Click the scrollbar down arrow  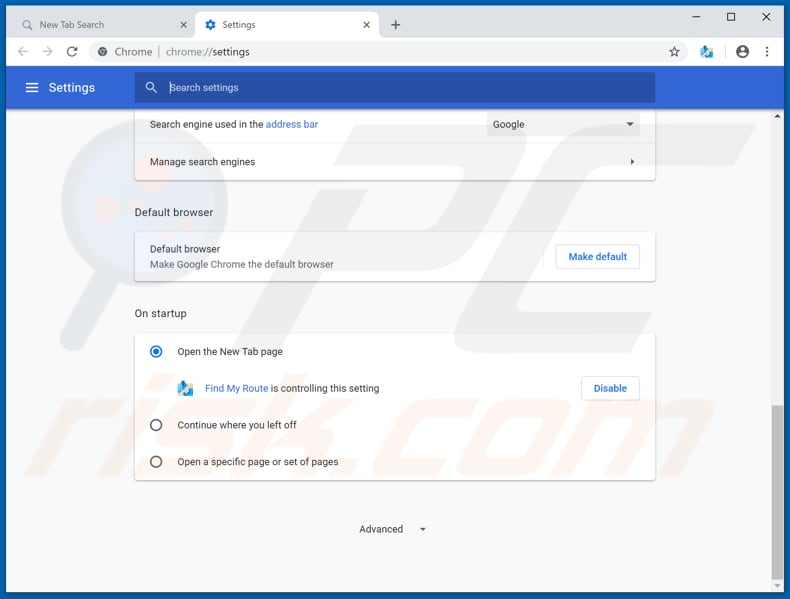(777, 585)
